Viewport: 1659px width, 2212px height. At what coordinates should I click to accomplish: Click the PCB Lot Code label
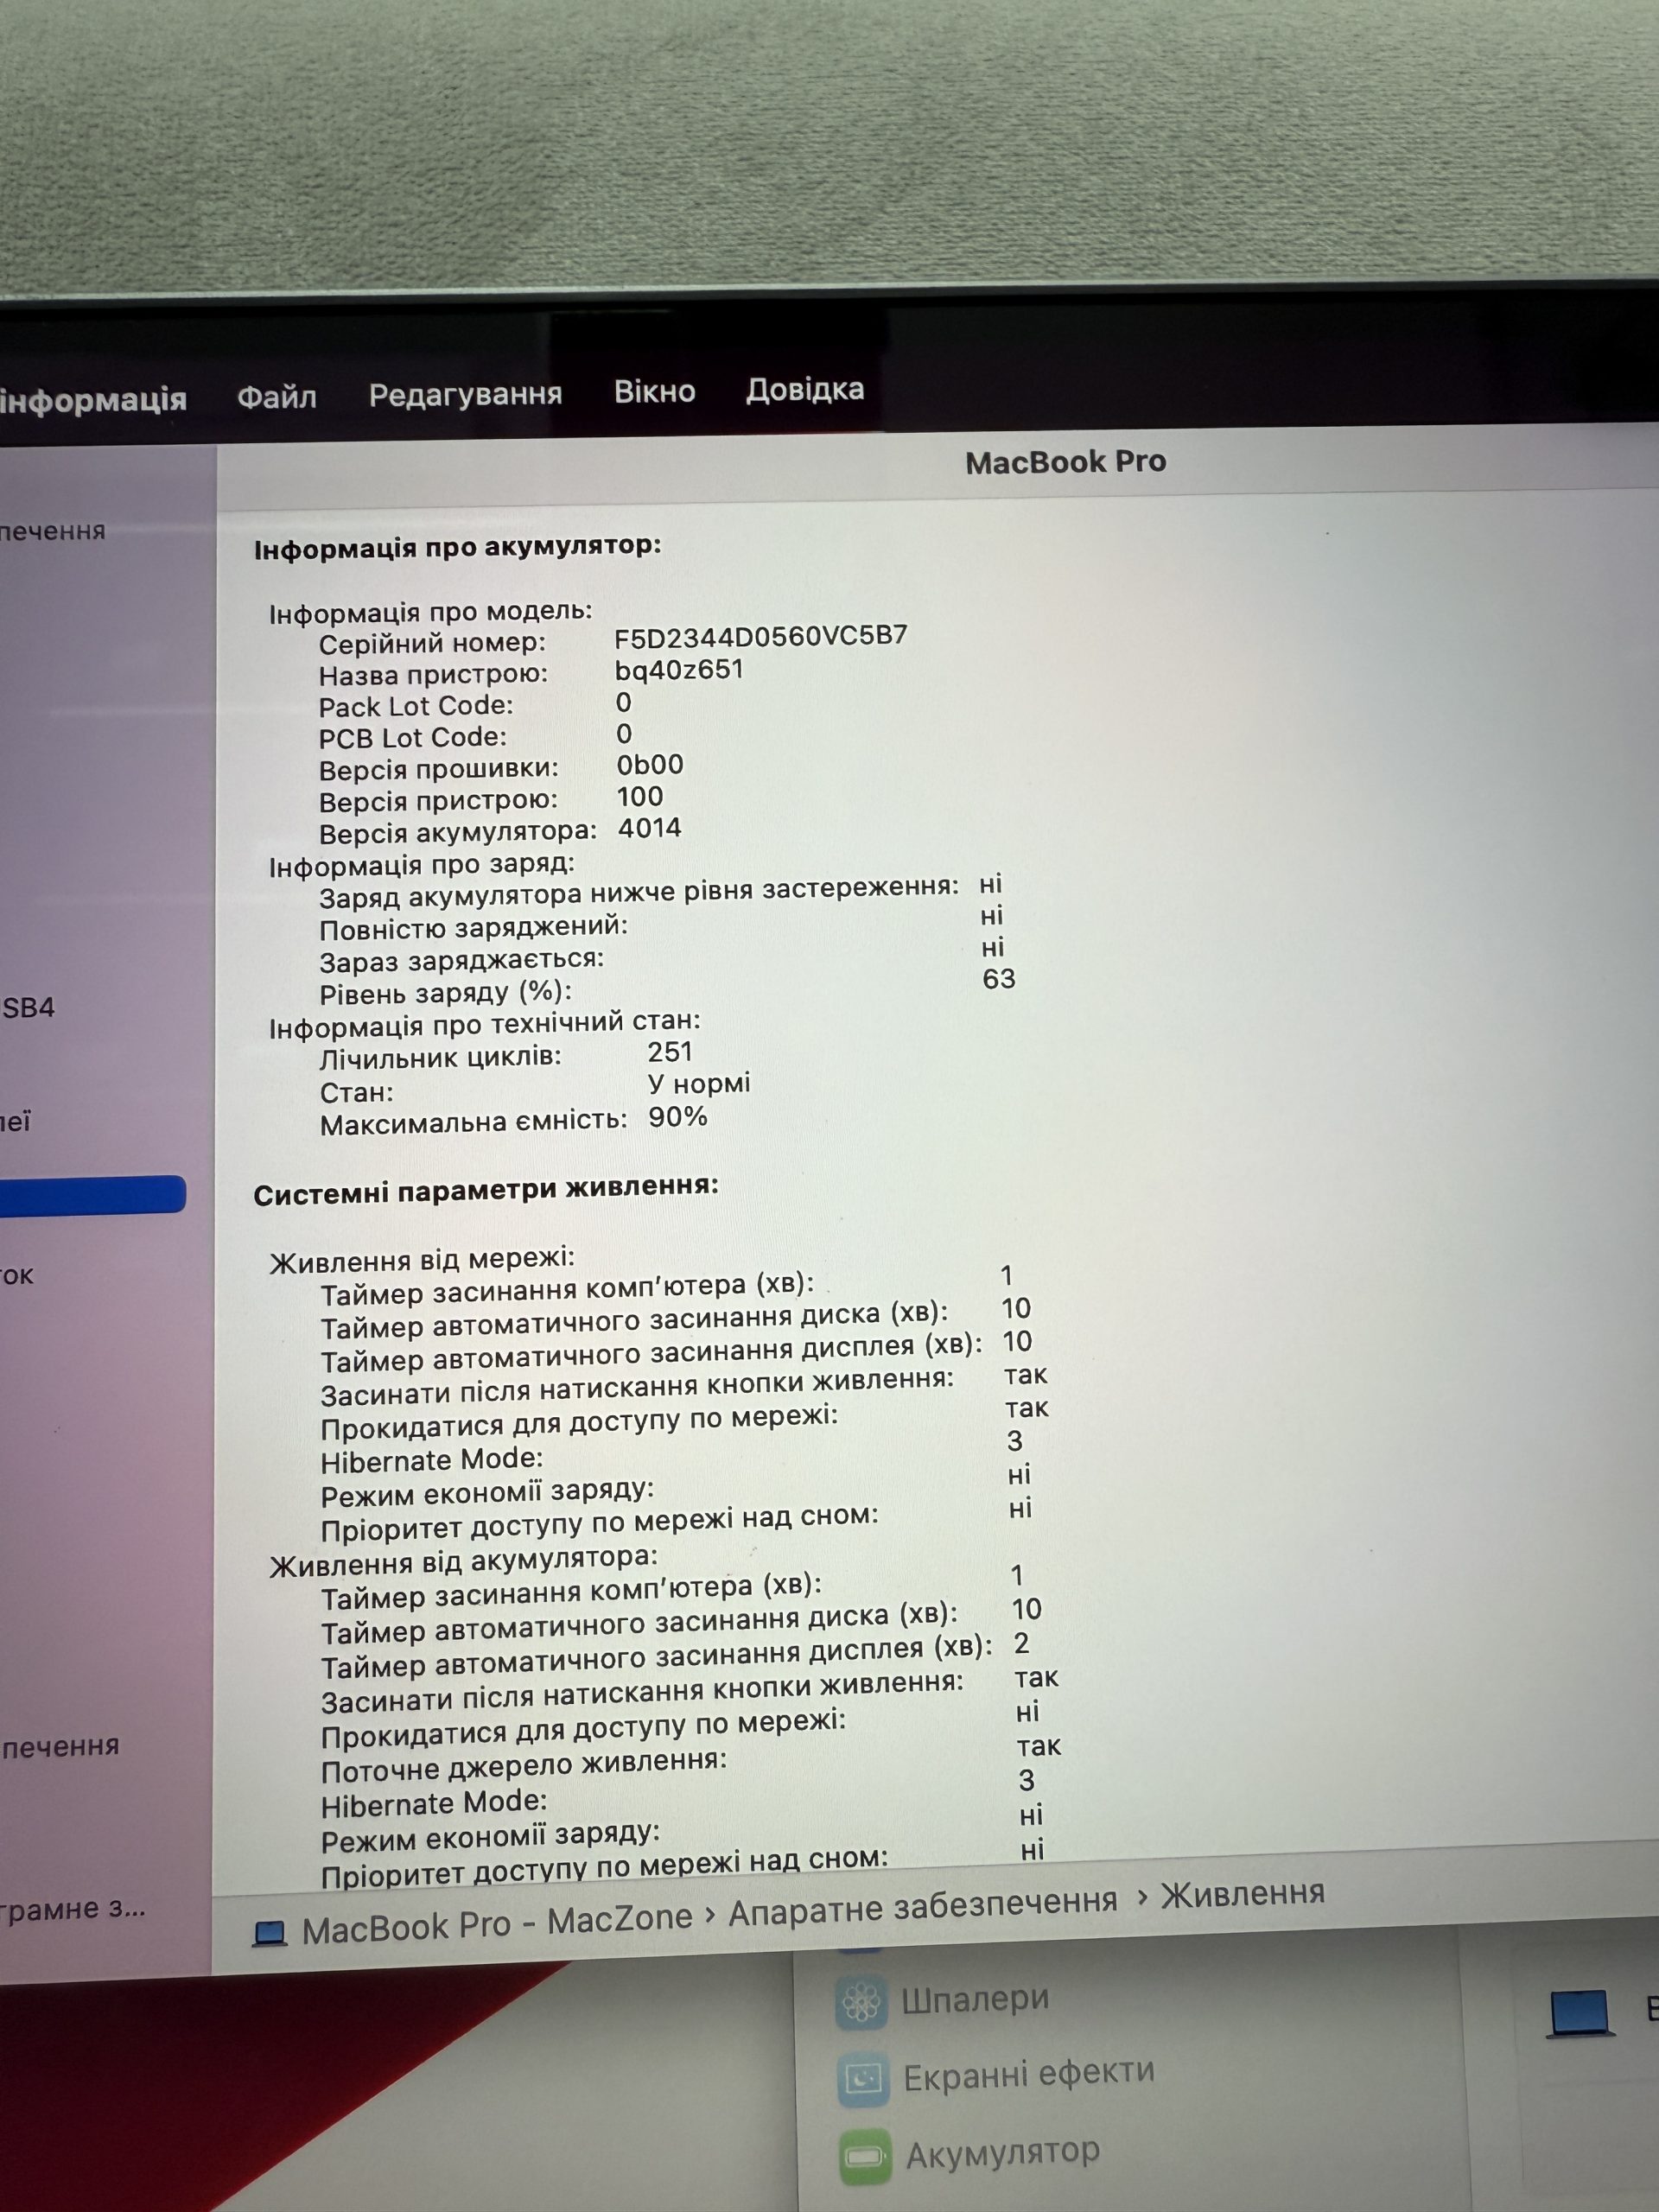pos(413,738)
